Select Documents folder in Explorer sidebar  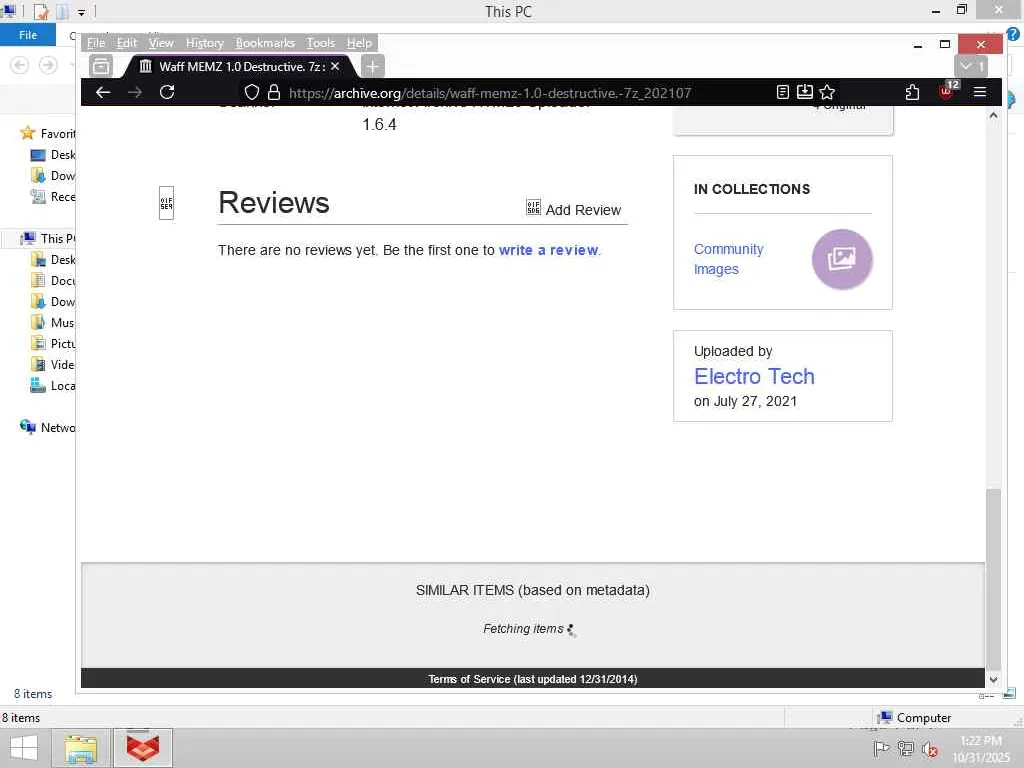click(52, 281)
